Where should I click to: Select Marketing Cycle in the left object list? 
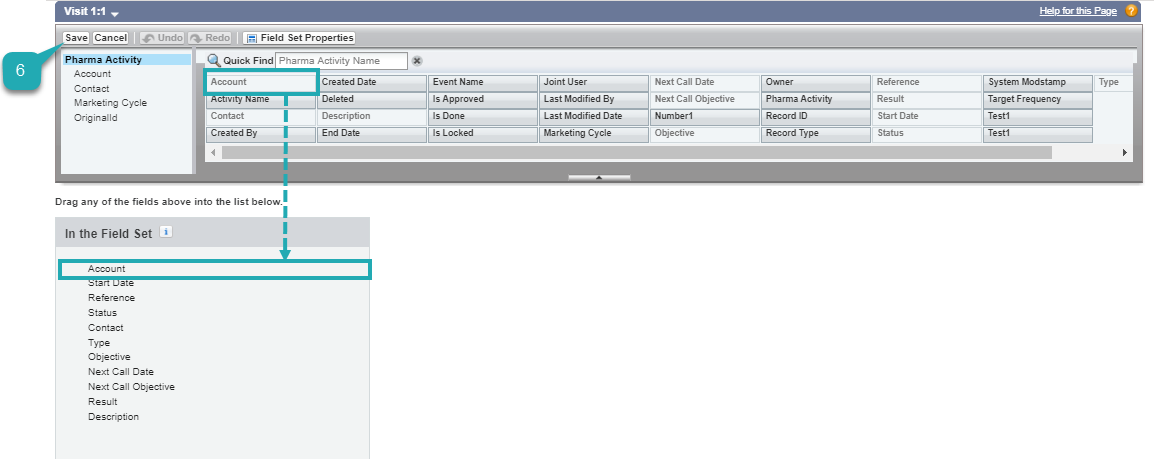point(110,103)
